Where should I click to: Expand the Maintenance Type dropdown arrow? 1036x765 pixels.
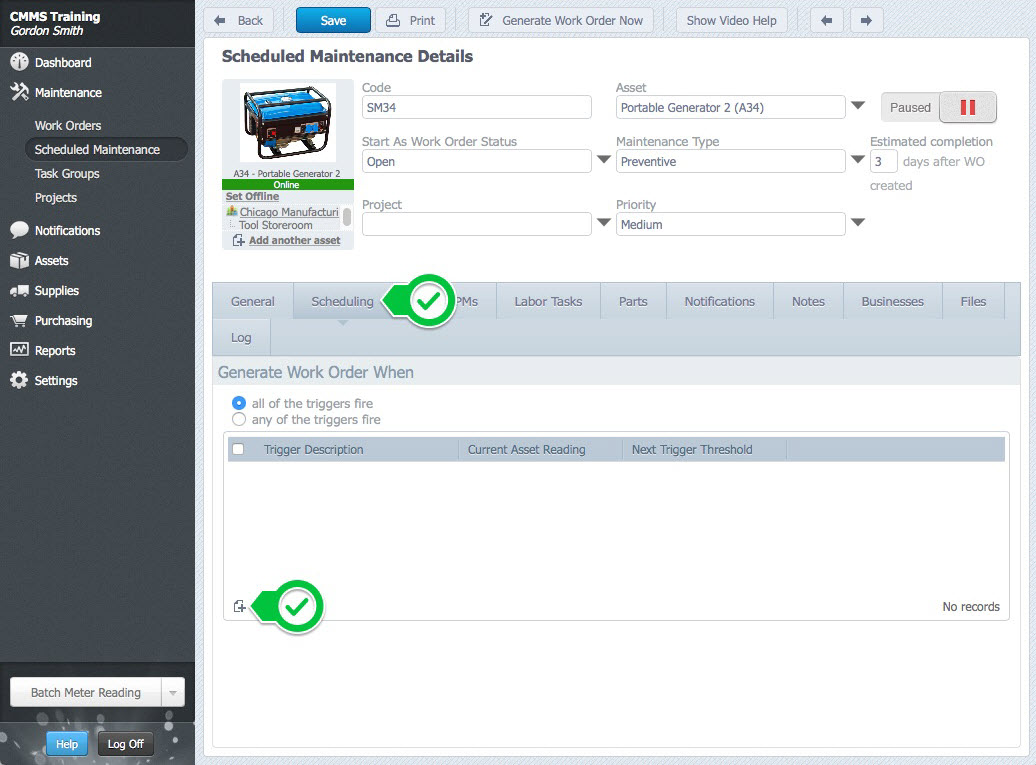[858, 159]
